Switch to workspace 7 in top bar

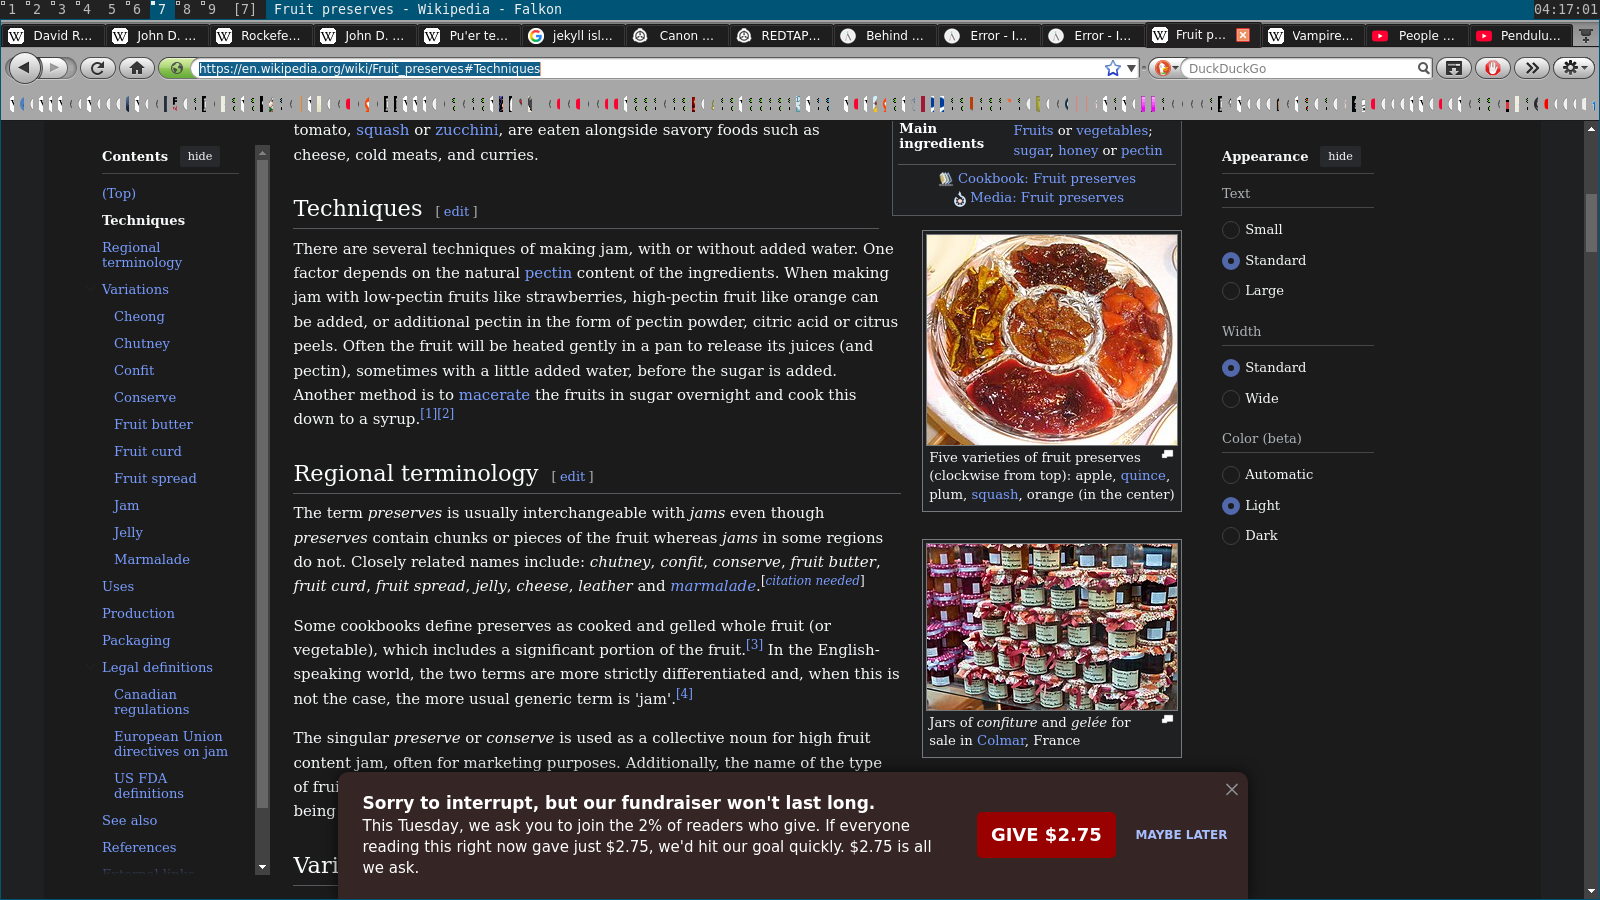(x=161, y=9)
